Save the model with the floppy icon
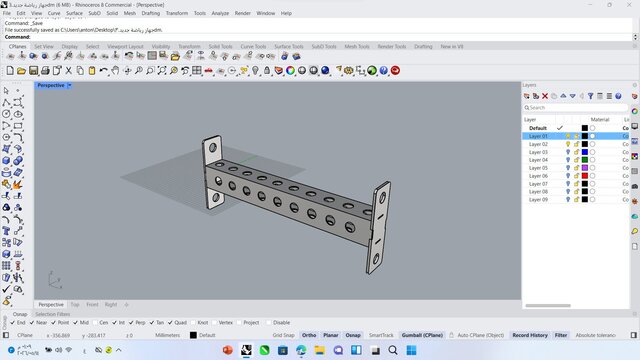This screenshot has height=360, width=640. [x=33, y=71]
